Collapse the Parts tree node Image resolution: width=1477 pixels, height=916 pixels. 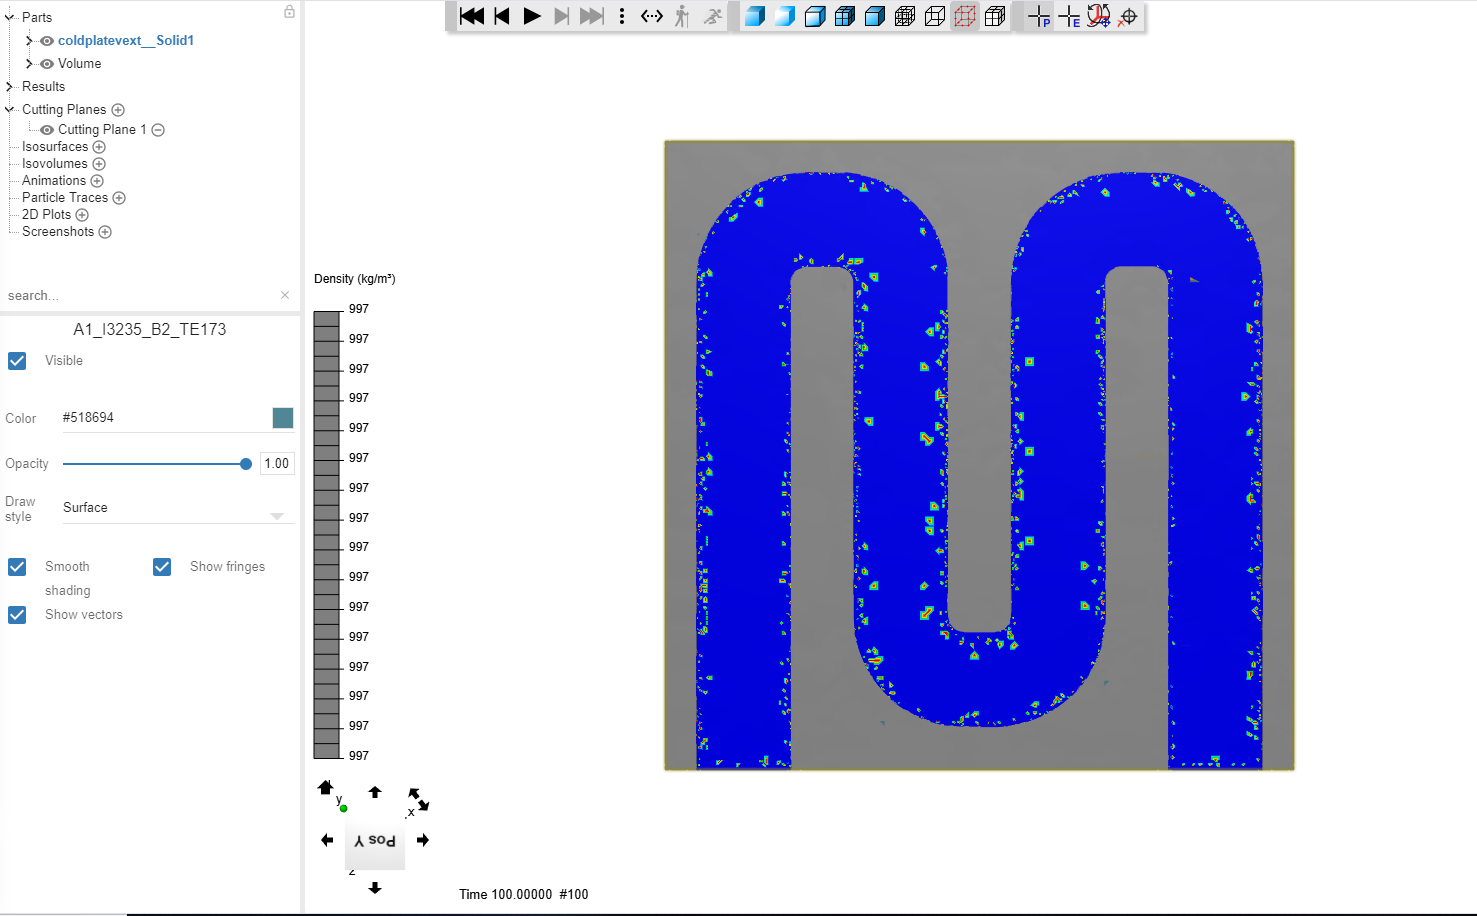tap(10, 17)
